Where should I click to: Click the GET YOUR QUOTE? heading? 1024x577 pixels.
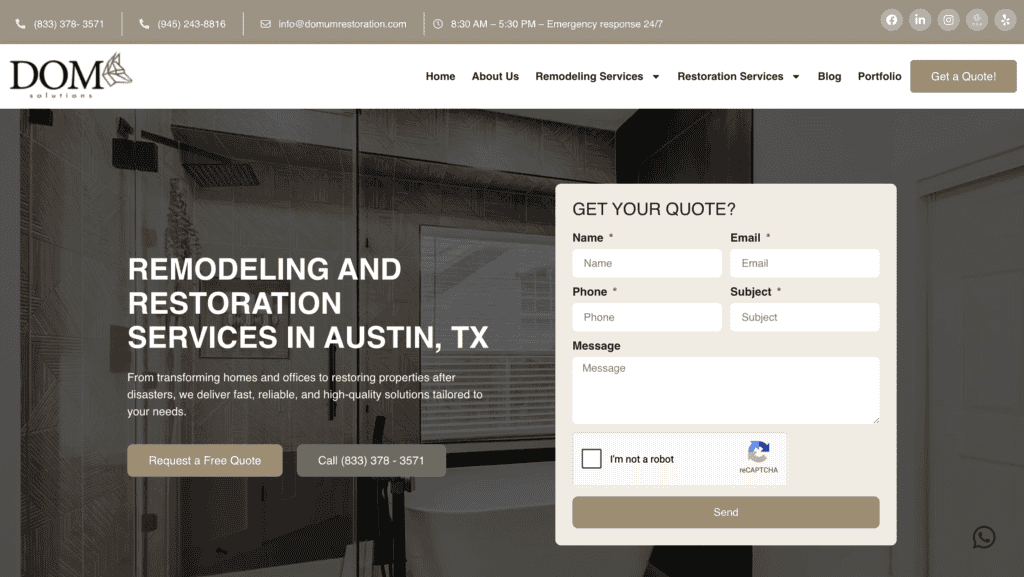[654, 209]
